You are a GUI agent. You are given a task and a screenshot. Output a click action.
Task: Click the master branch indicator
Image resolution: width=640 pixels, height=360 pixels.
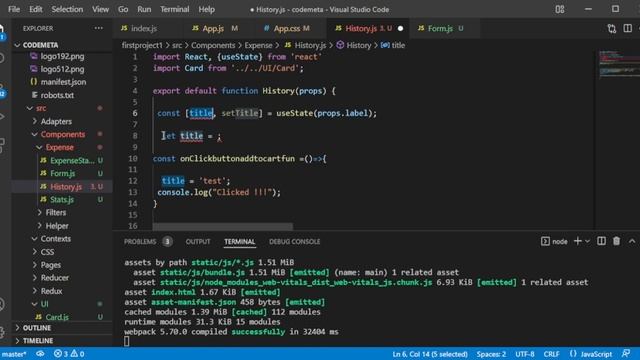pos(14,354)
